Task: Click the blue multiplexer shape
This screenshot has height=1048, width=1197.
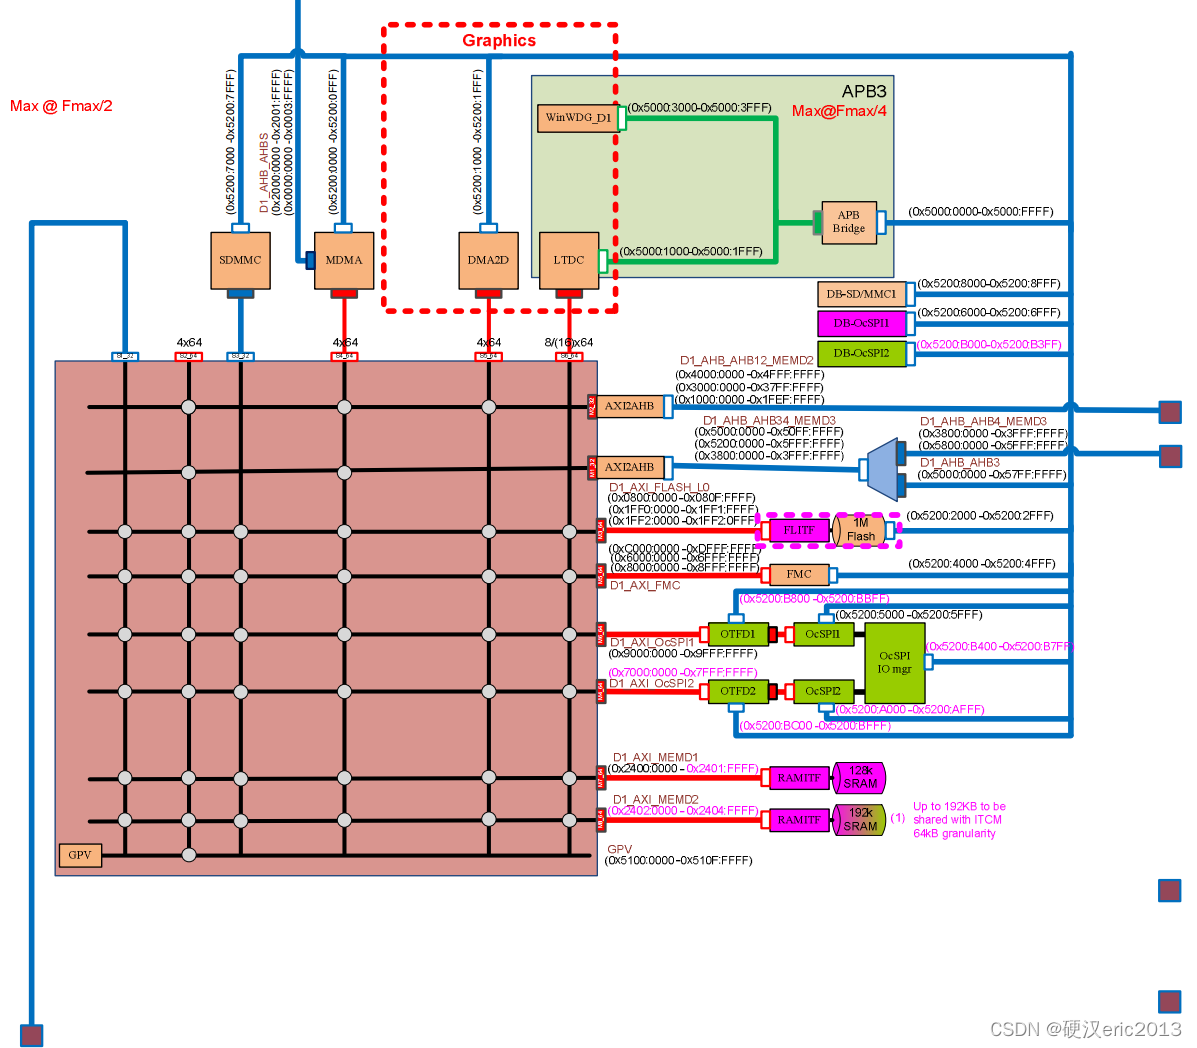Action: click(x=882, y=469)
